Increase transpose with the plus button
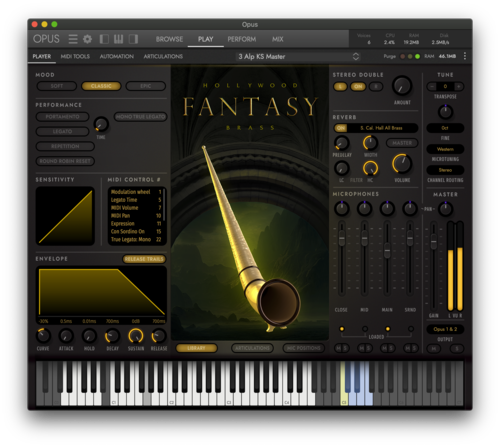Screen dimensions: 500x447 [459, 86]
